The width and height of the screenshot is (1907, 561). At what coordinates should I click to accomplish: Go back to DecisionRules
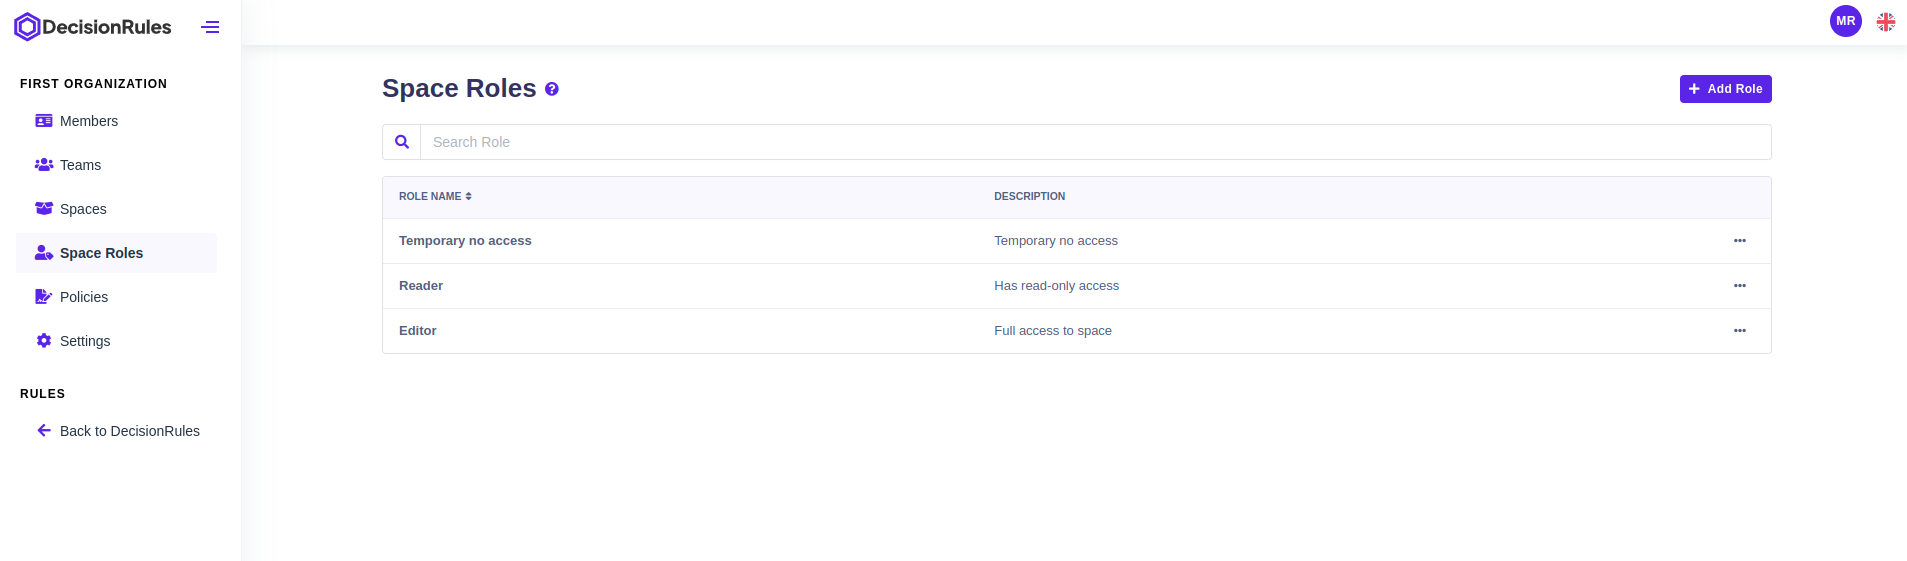click(x=129, y=431)
